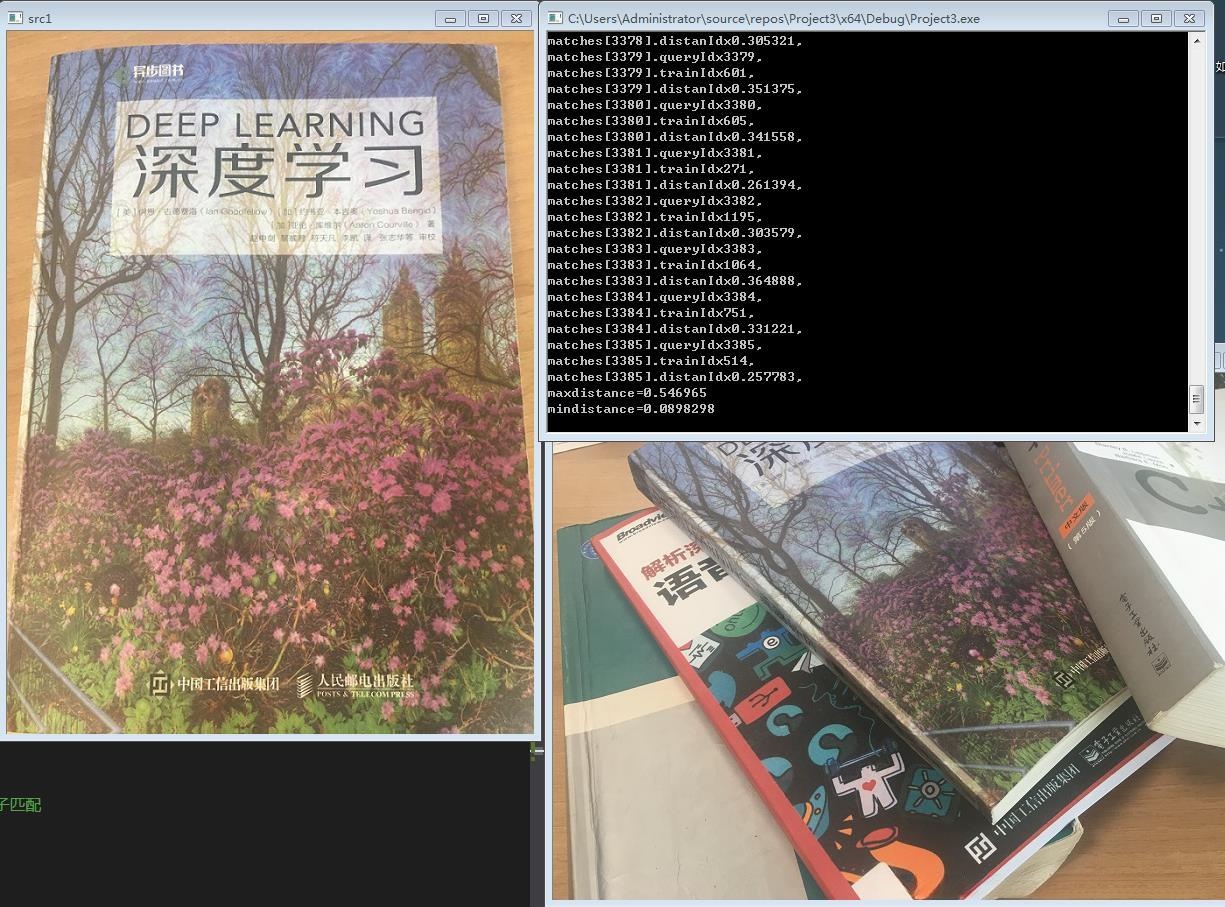Image resolution: width=1225 pixels, height=907 pixels.
Task: Click the console scrollbar down arrow
Action: tap(1196, 424)
